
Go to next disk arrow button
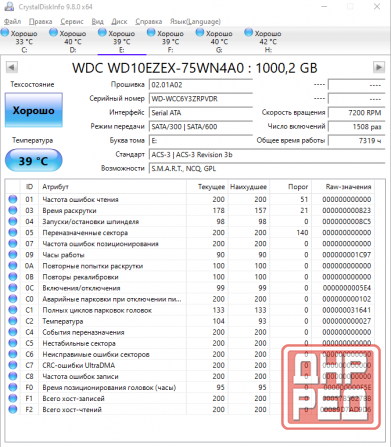[379, 67]
